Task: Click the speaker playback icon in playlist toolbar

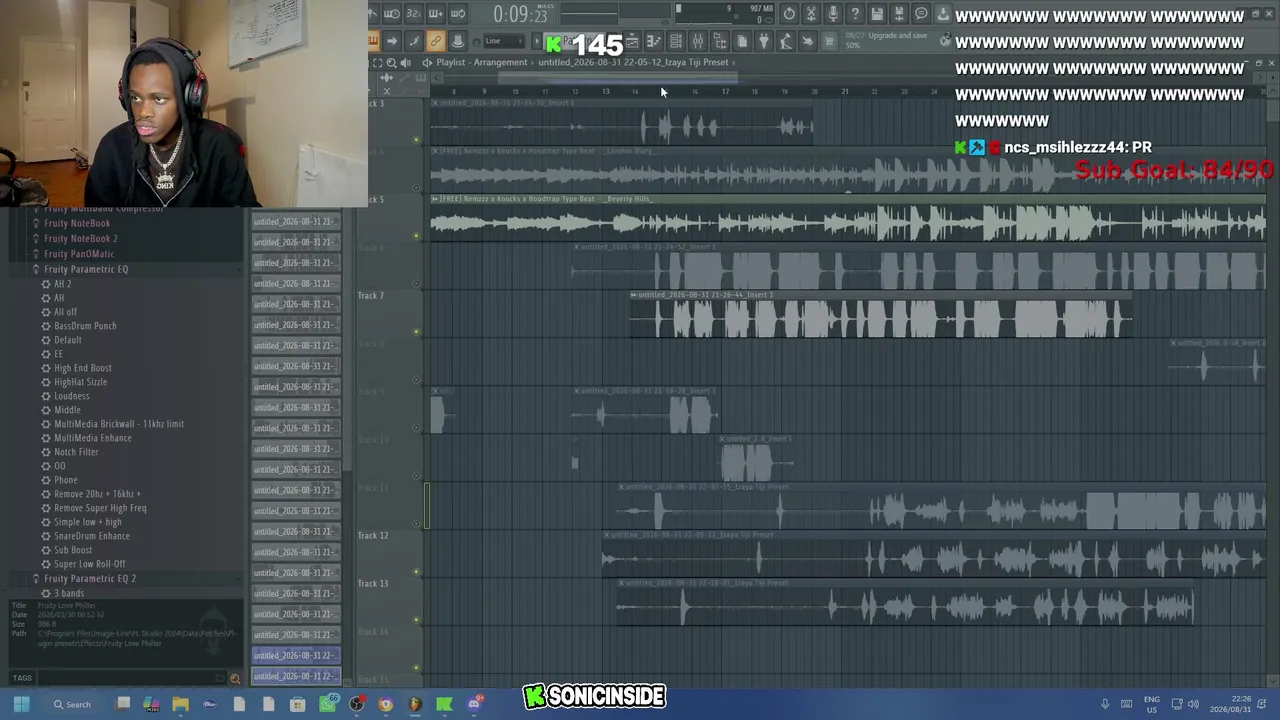Action: [x=405, y=62]
